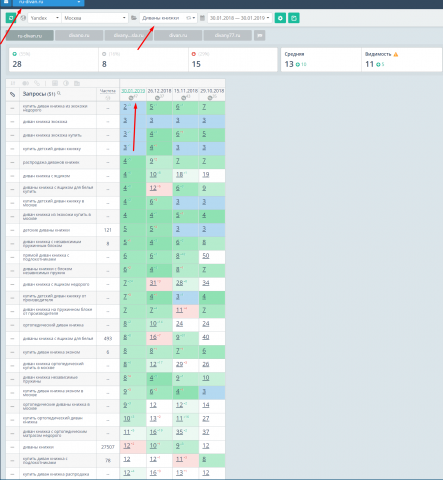
Task: Click the tag icon in the table header
Action: [12, 95]
